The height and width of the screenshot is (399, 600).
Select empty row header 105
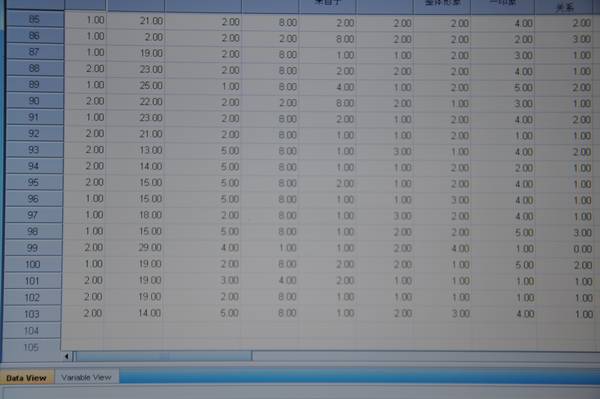click(32, 347)
